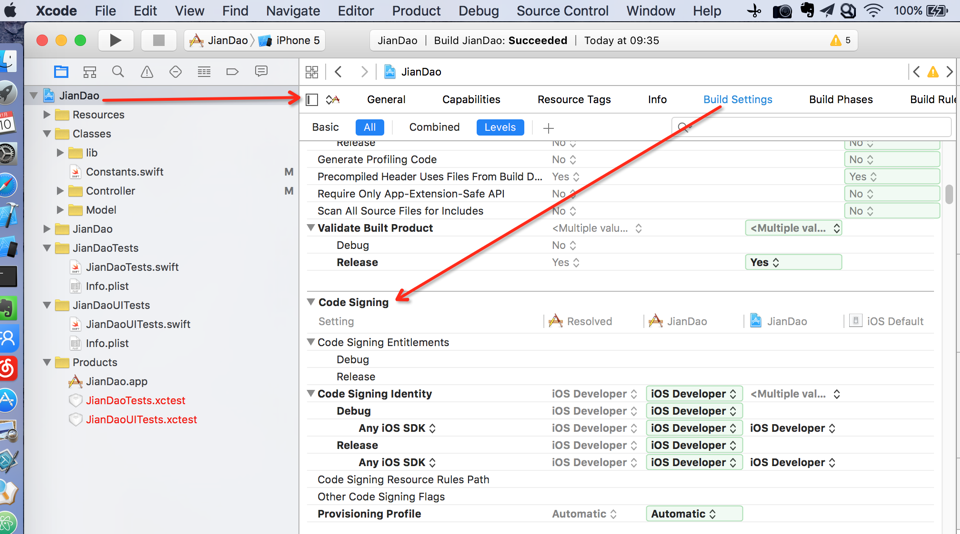This screenshot has height=534, width=960.
Task: Open the Product menu
Action: point(416,10)
